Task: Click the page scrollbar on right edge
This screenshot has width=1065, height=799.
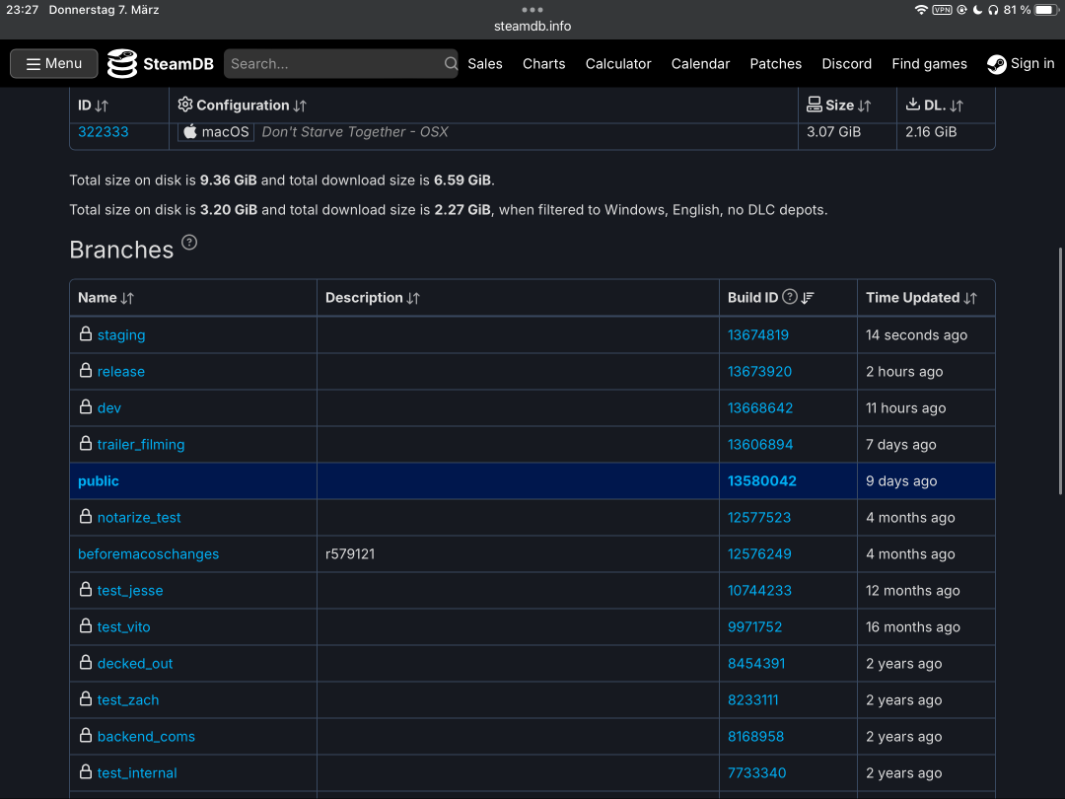Action: click(1060, 370)
